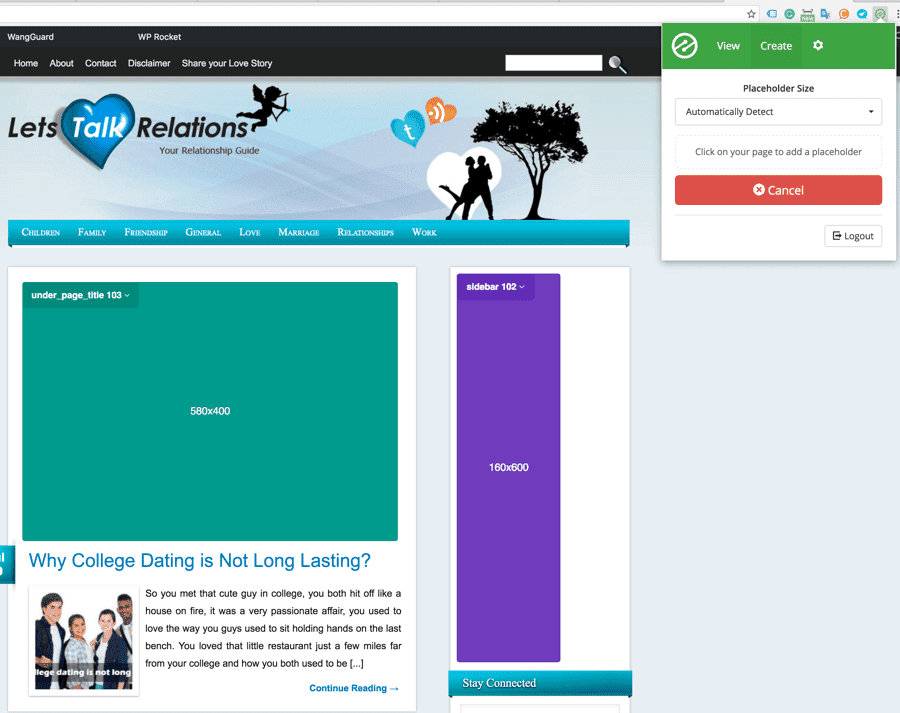Viewport: 900px width, 713px height.
Task: Click the green extension logo in popup
Action: click(x=685, y=46)
